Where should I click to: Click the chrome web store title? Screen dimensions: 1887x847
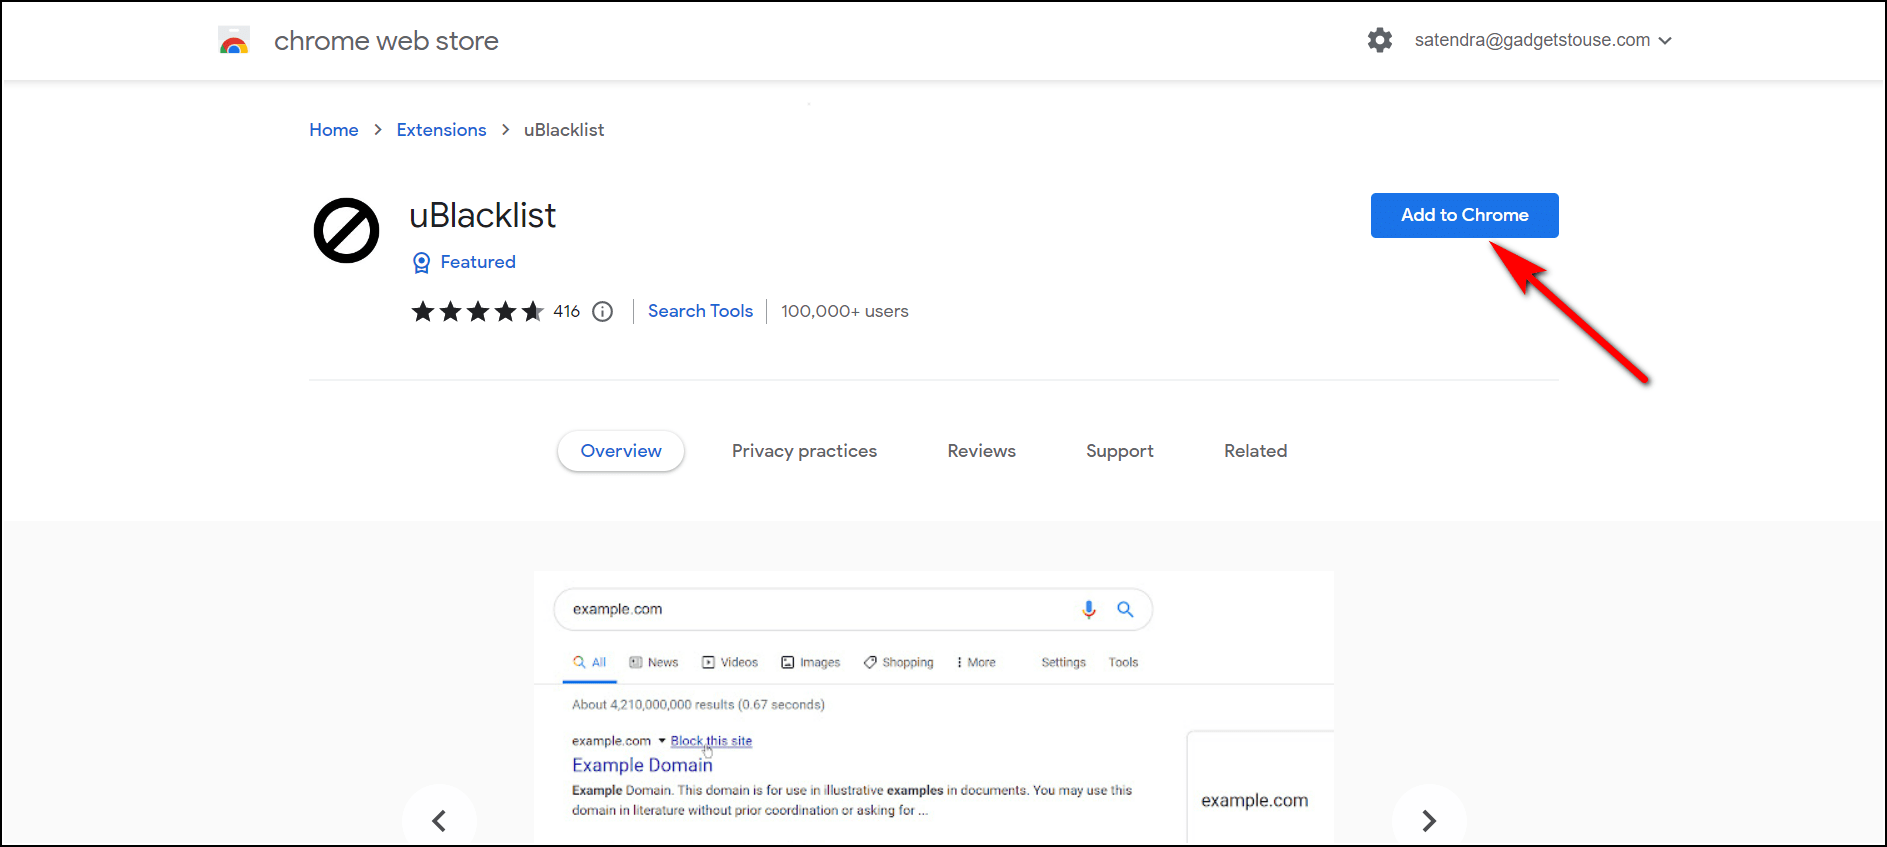tap(386, 41)
